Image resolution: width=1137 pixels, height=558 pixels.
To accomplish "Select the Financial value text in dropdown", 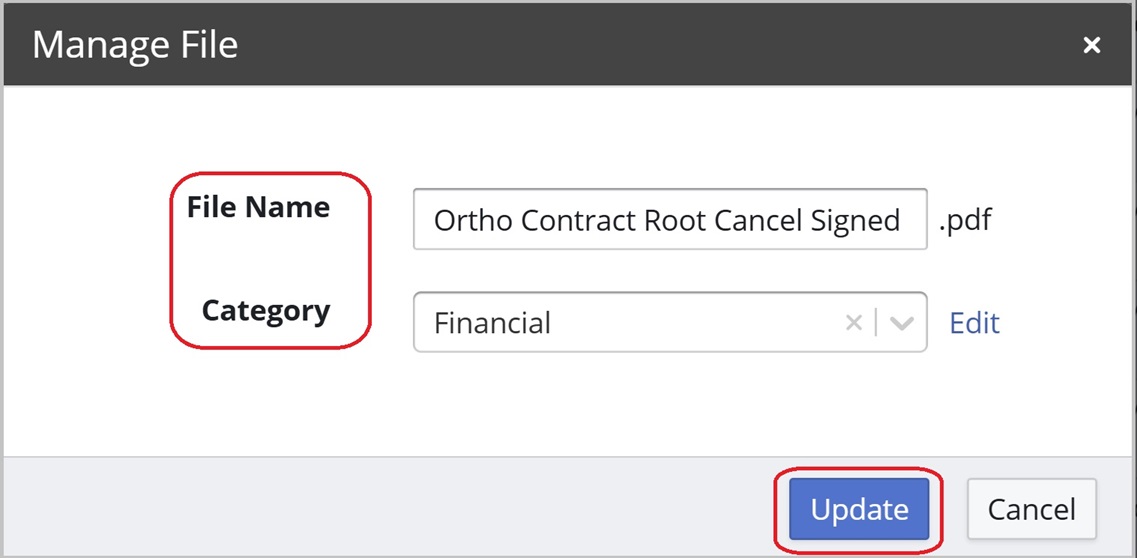I will coord(492,323).
